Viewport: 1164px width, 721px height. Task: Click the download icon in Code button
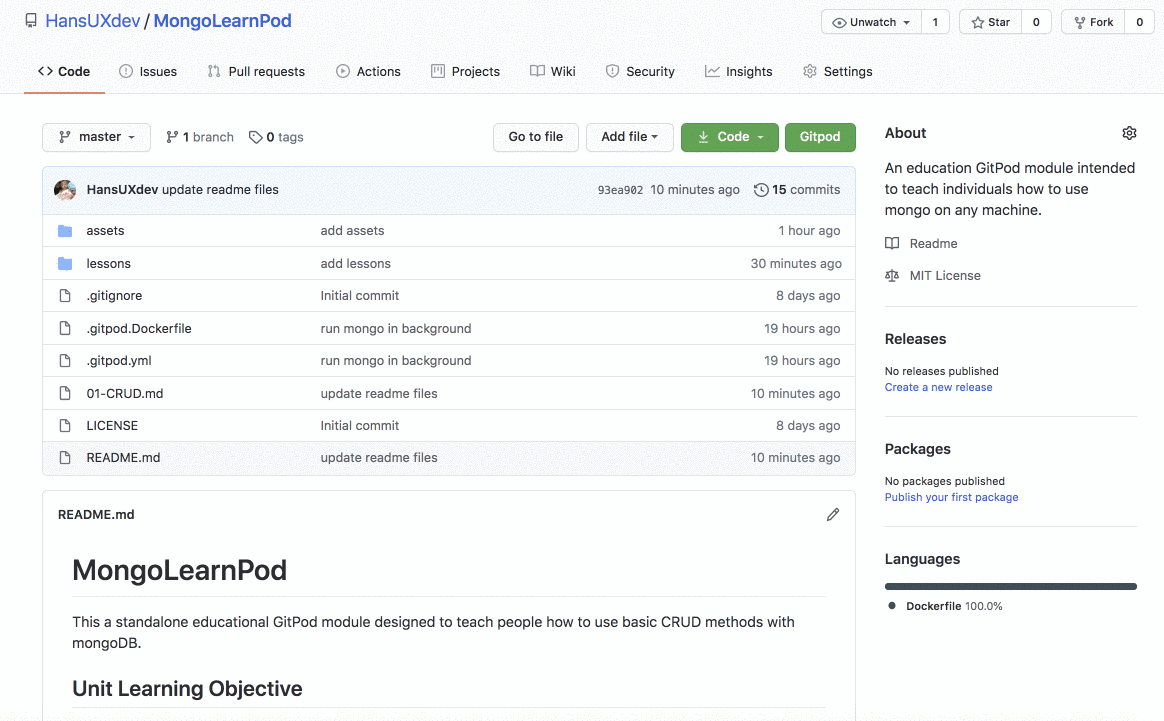pos(703,137)
